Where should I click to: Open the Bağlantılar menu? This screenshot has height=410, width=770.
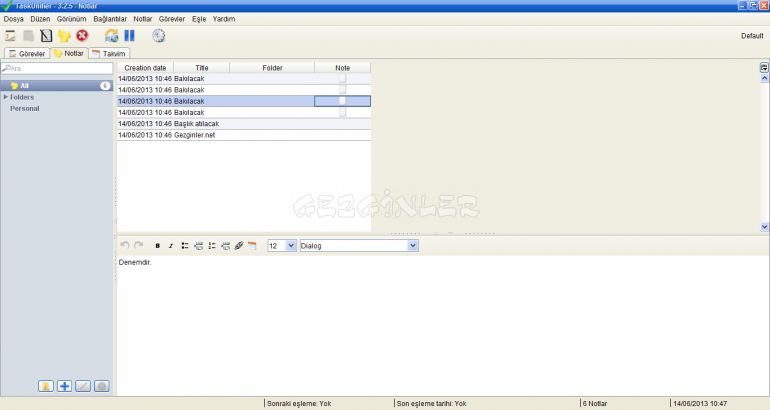tap(109, 19)
